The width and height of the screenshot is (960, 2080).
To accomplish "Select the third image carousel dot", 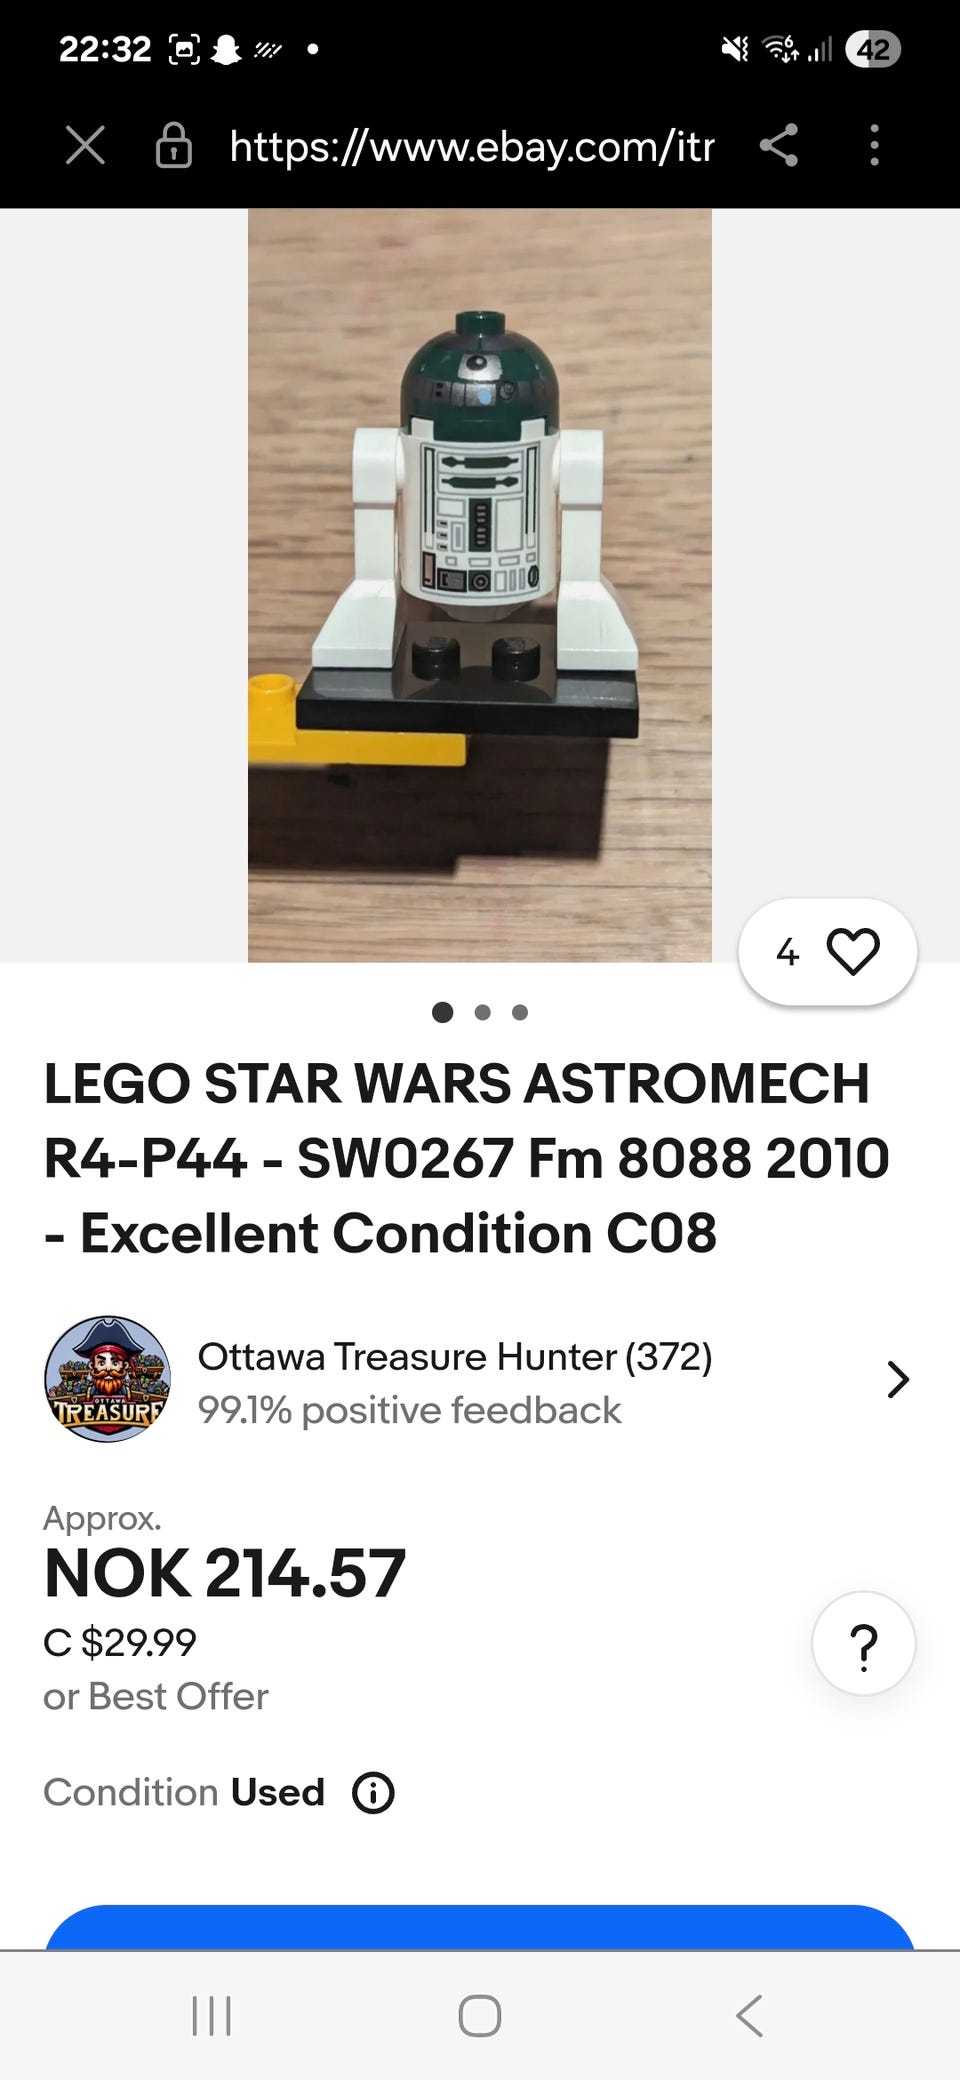I will pos(519,1012).
